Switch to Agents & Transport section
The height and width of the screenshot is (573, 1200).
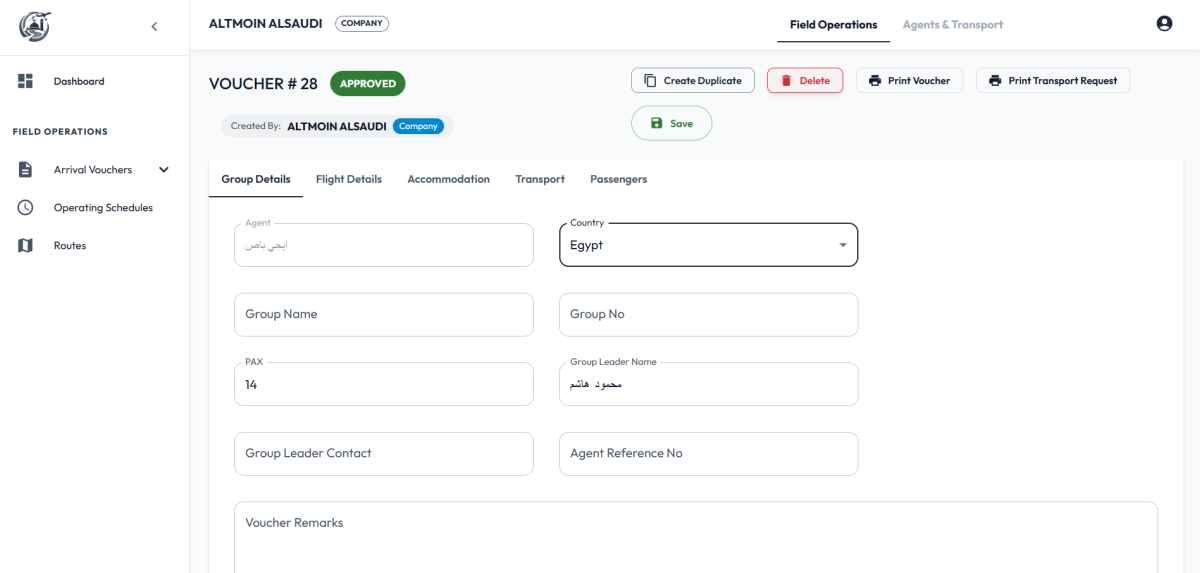pos(952,25)
